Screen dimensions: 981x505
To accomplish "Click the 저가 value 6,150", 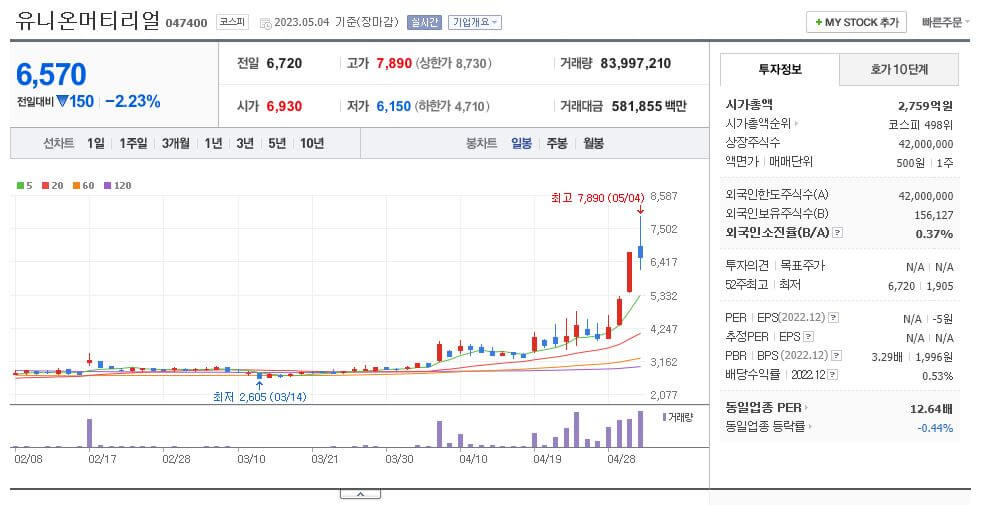I will tap(394, 106).
